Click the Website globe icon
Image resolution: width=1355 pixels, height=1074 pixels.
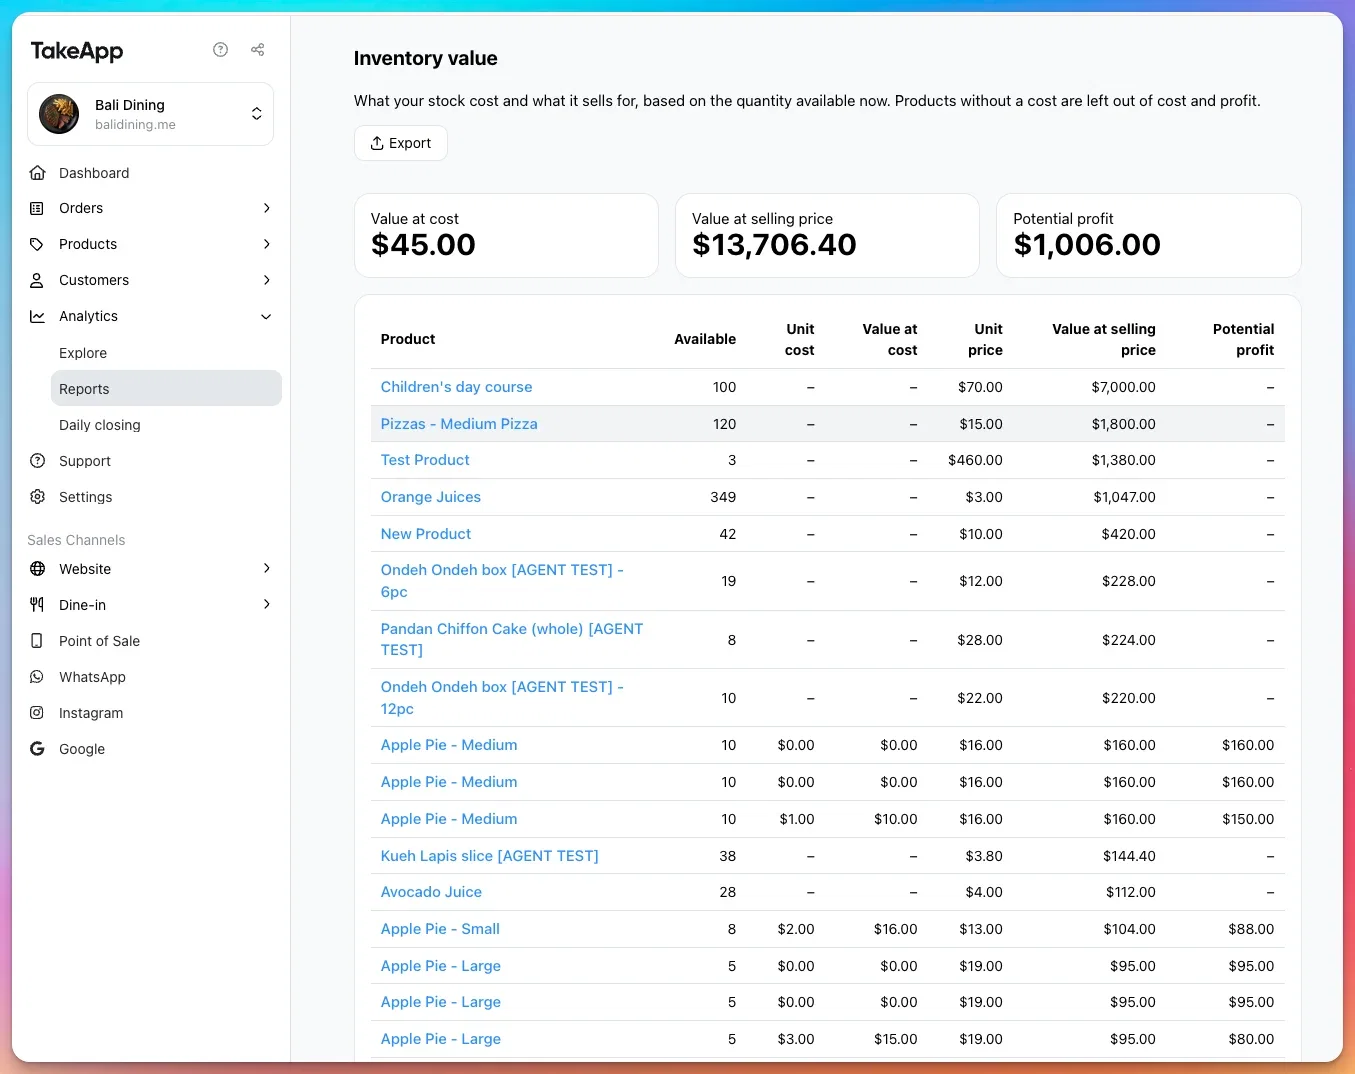tap(37, 569)
